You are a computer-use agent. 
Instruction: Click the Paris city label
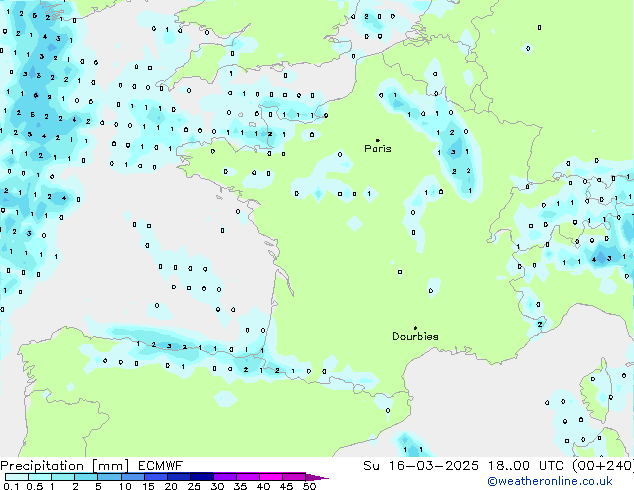pyautogui.click(x=378, y=149)
